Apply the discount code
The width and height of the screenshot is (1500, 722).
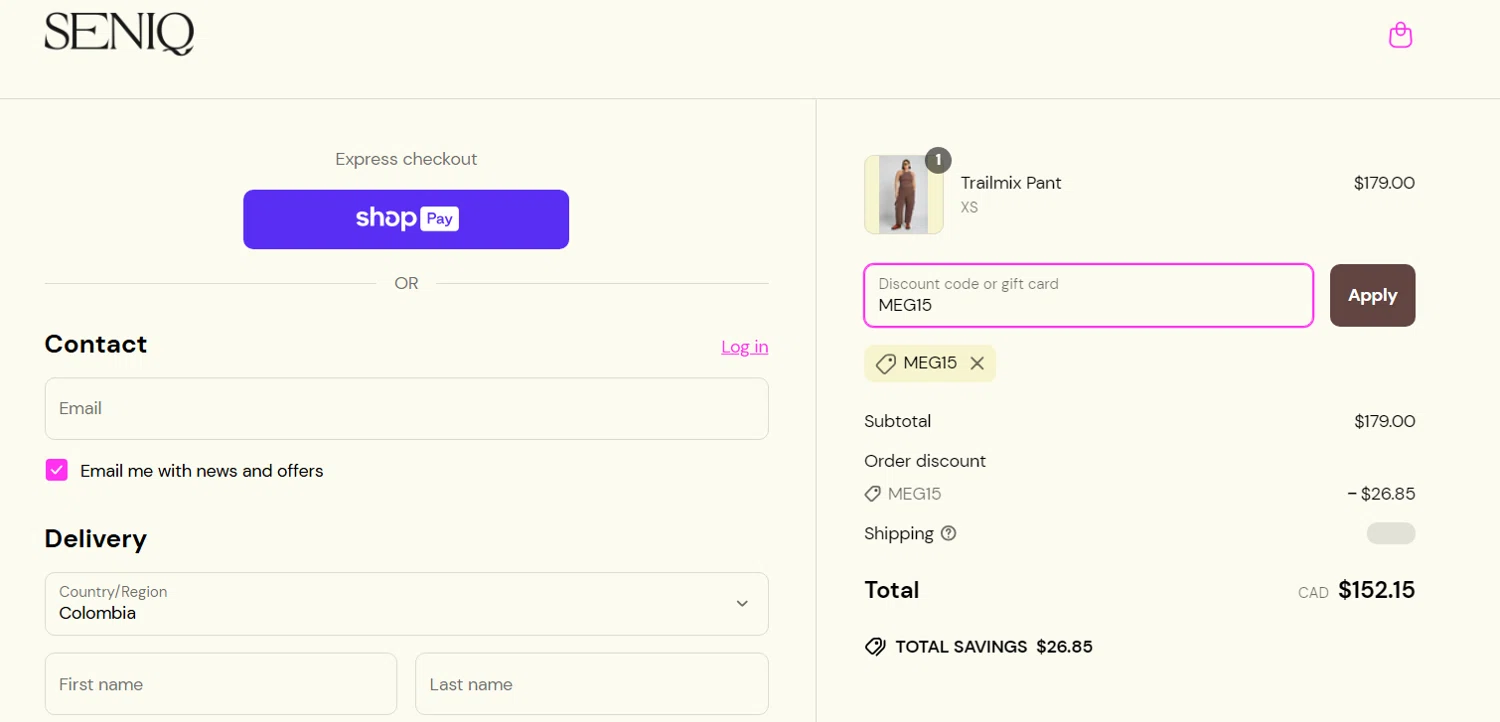pos(1372,295)
